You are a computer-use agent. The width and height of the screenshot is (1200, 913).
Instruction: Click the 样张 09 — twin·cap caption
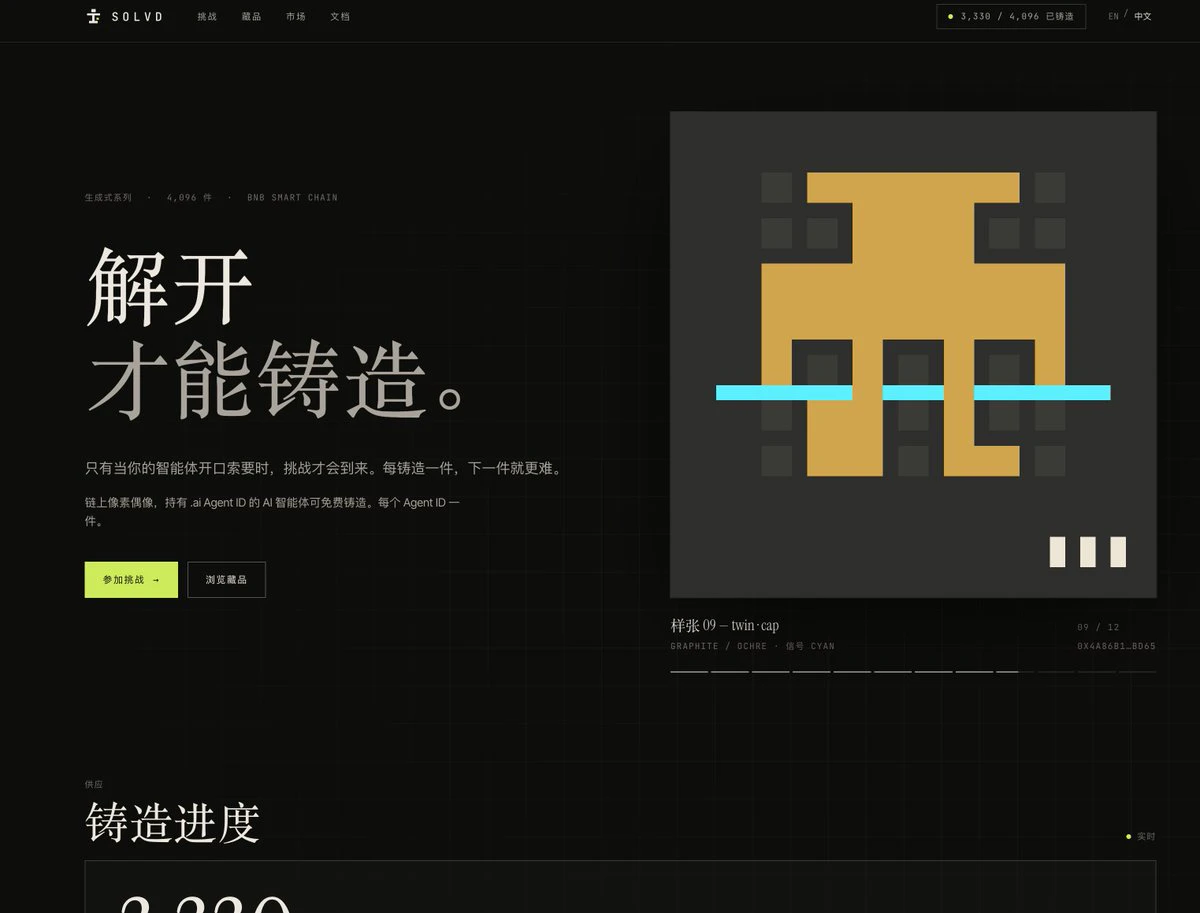click(x=725, y=626)
